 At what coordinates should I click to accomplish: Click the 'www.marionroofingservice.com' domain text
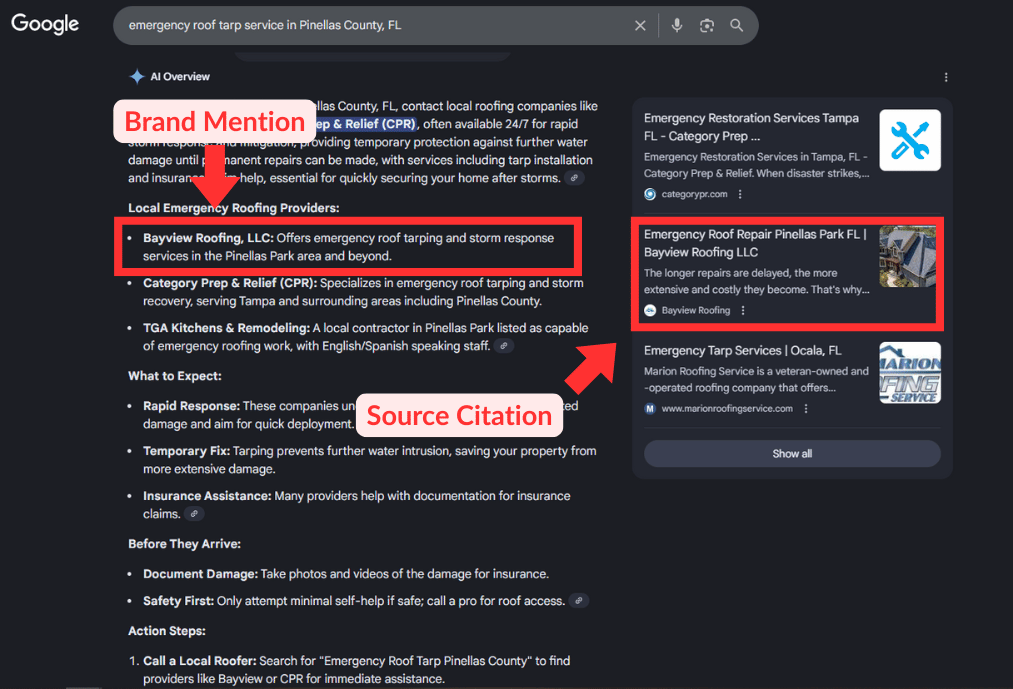point(727,408)
